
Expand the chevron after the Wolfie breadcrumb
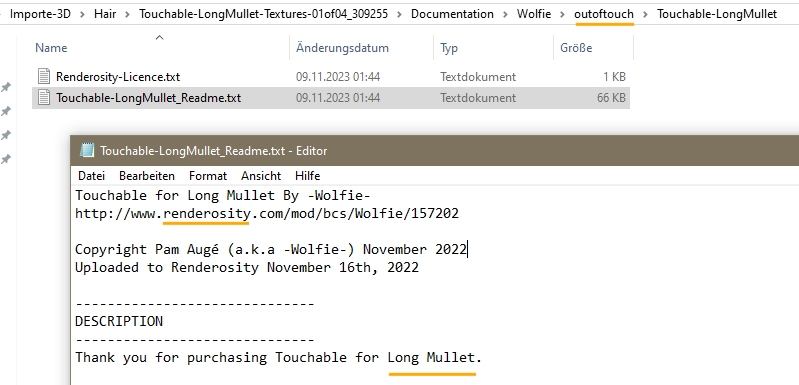[563, 14]
